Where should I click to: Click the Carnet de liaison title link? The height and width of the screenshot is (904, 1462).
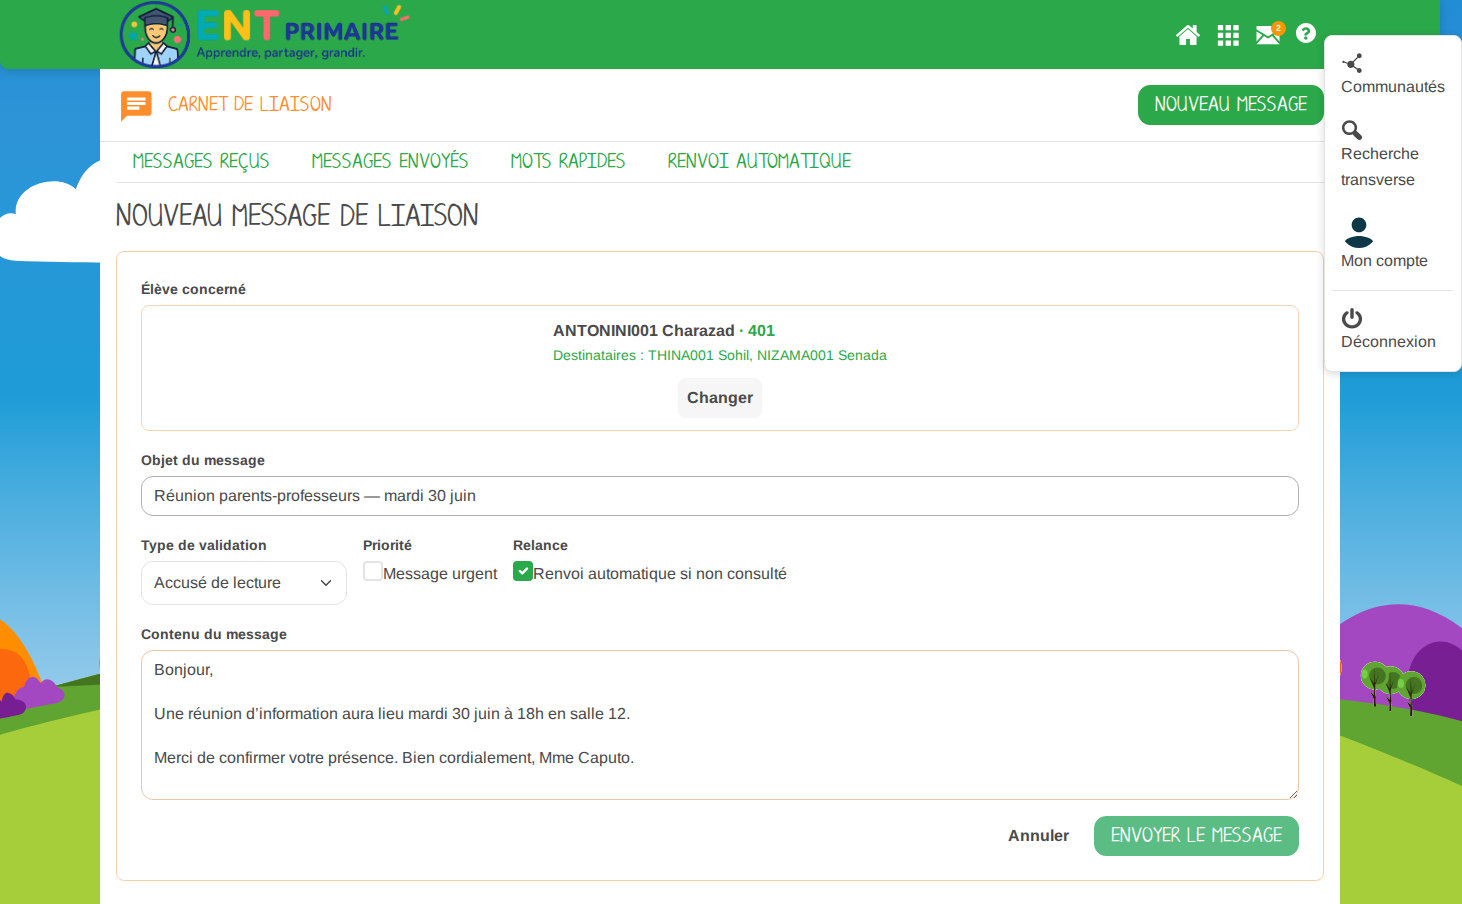(250, 104)
